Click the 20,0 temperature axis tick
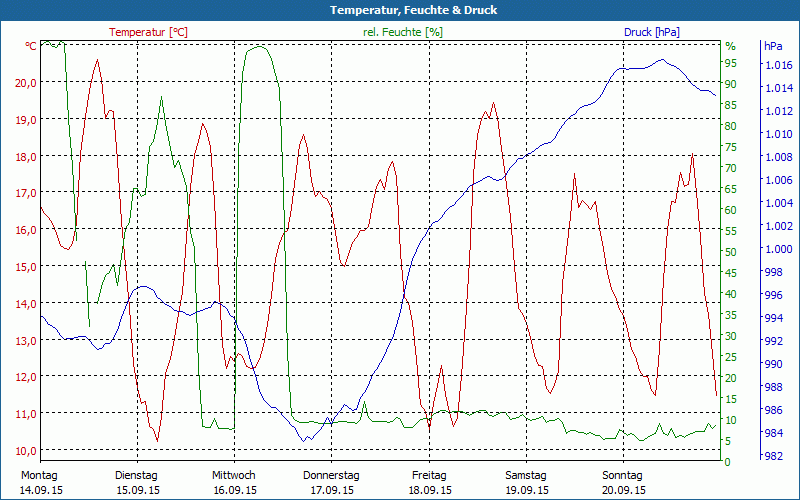The height and width of the screenshot is (500, 800). point(25,82)
